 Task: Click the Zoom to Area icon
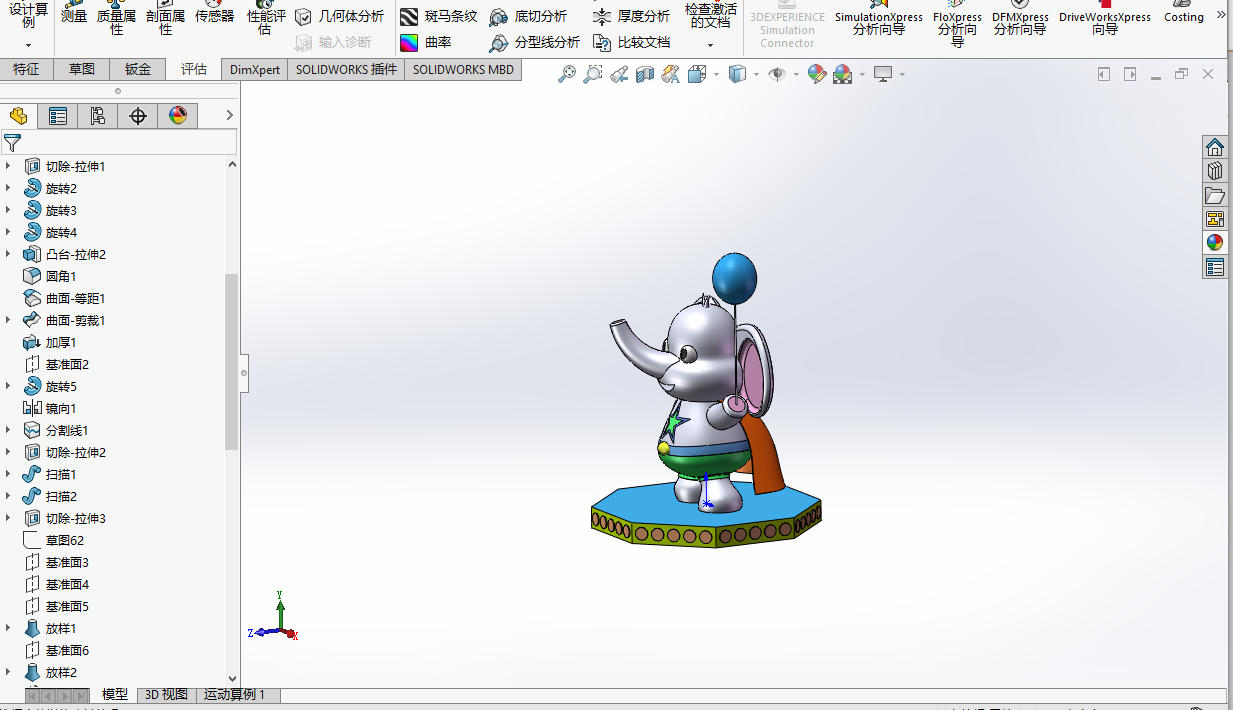pyautogui.click(x=593, y=74)
